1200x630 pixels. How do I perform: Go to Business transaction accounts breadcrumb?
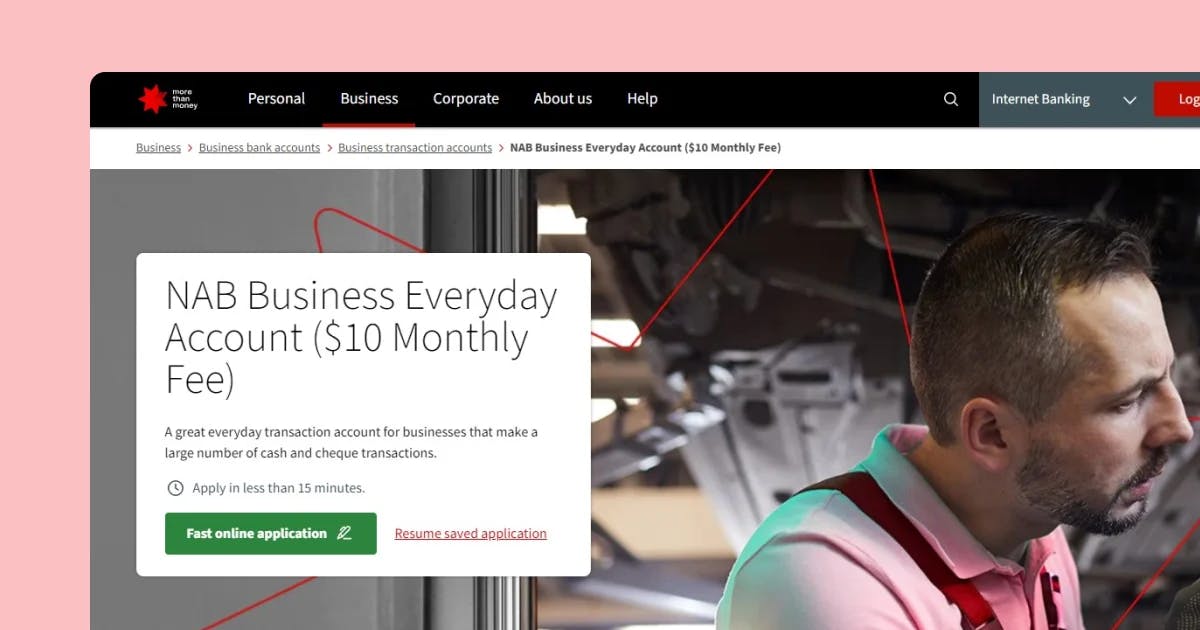(x=415, y=147)
